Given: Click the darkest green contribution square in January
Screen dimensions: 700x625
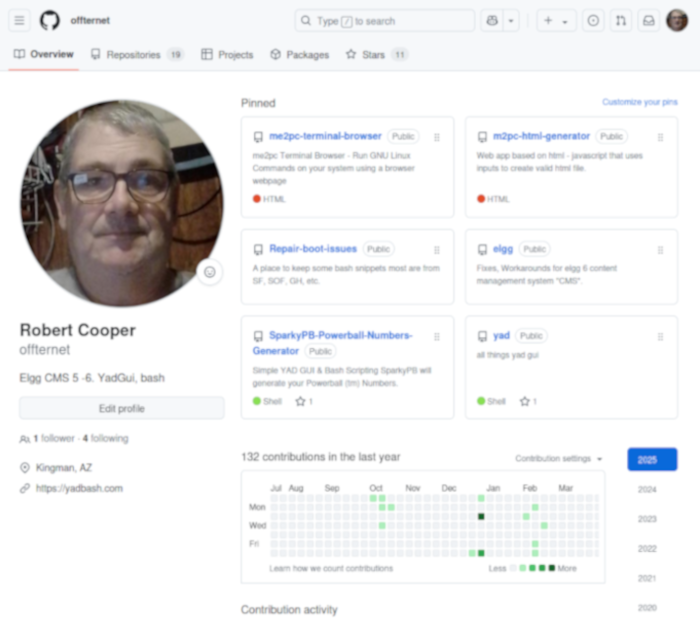Looking at the screenshot, I should [x=481, y=516].
